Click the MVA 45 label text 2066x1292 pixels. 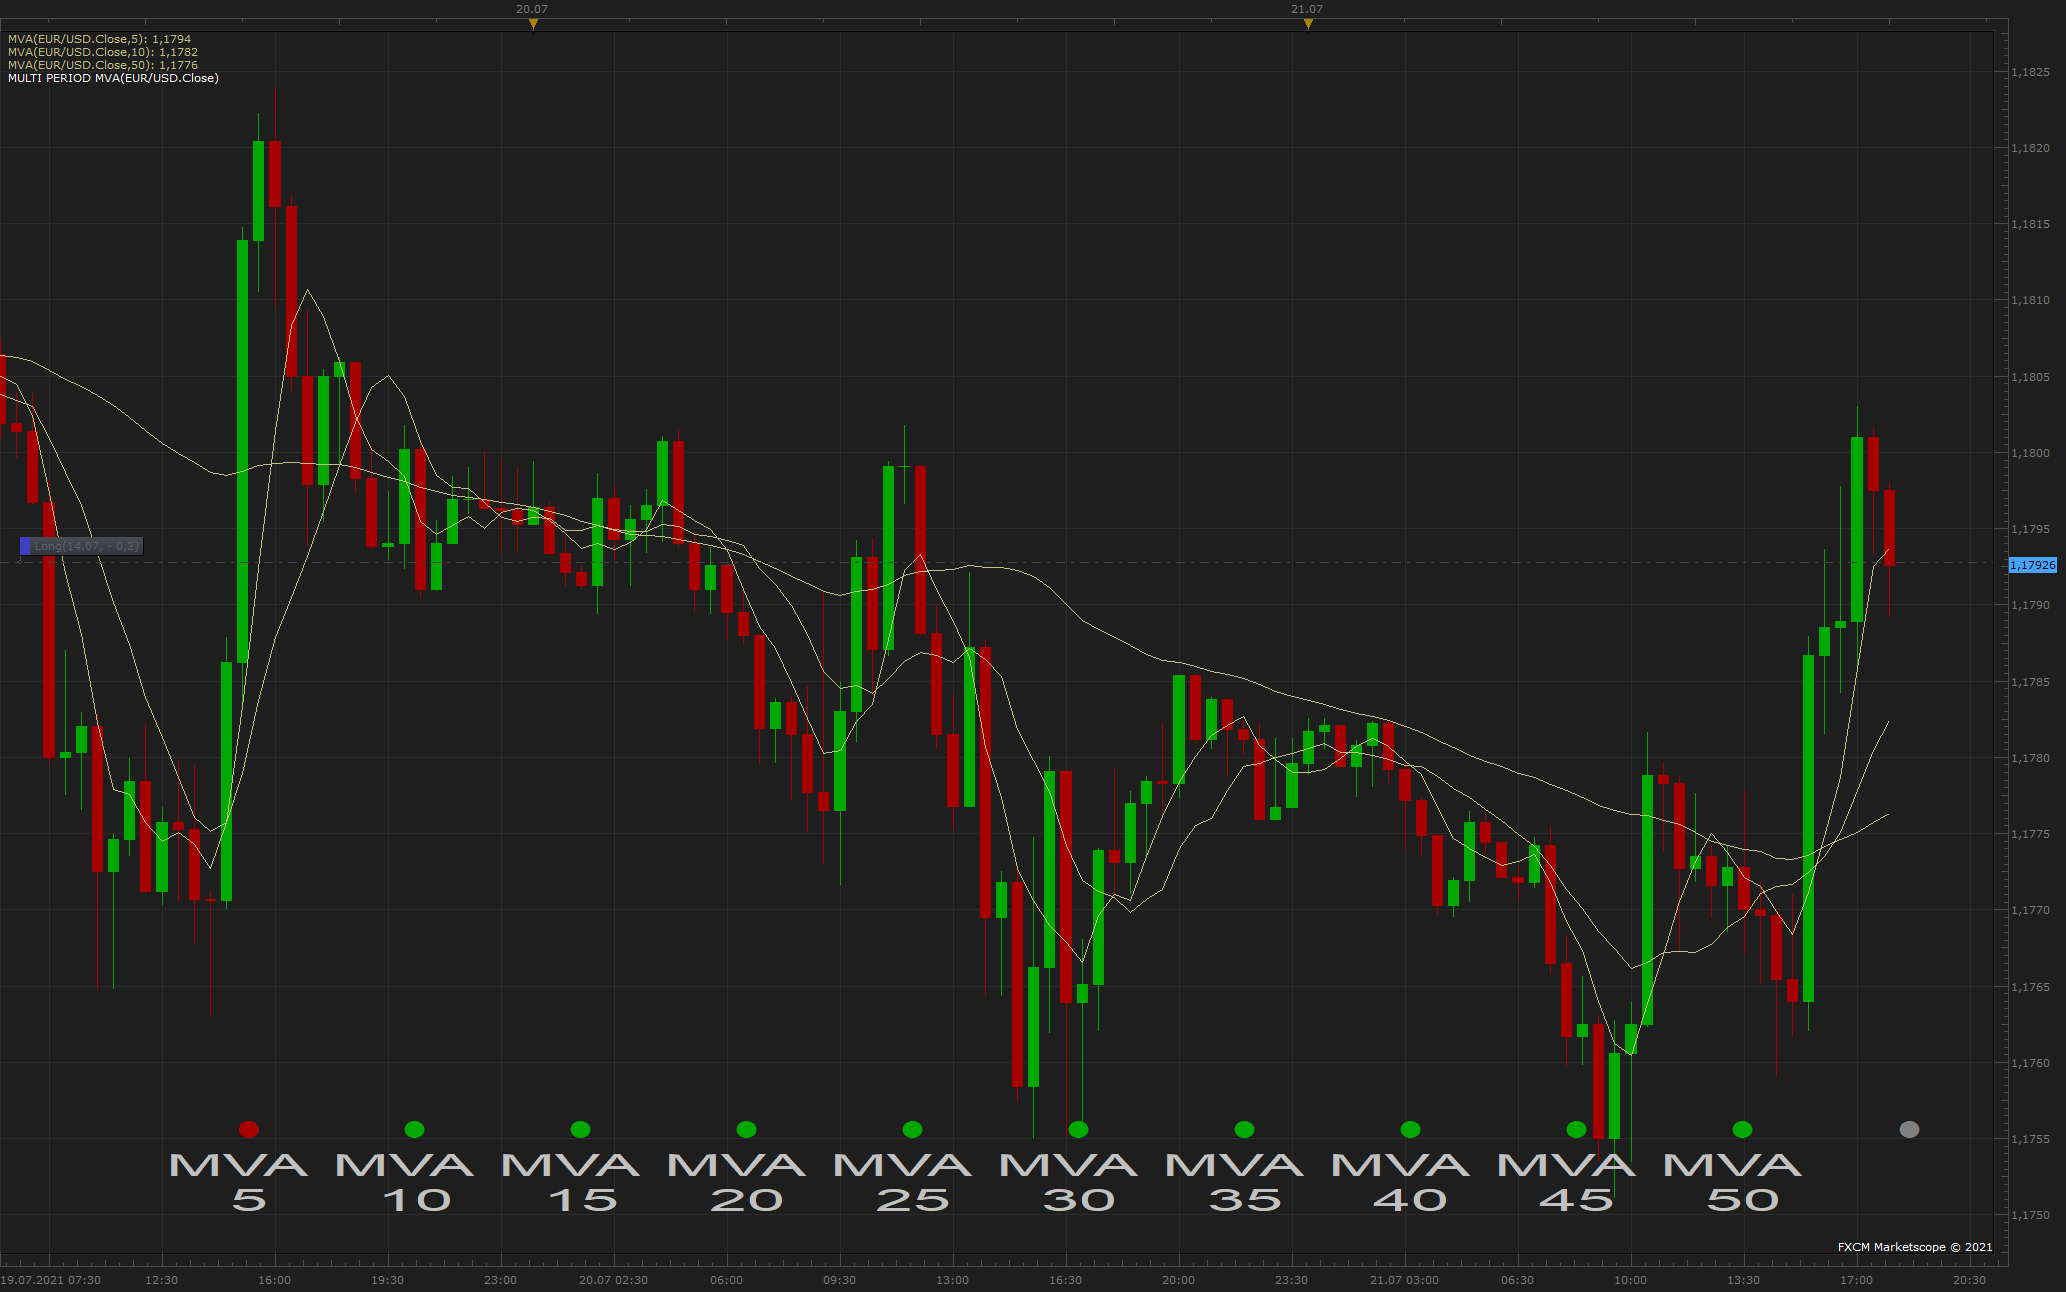[1567, 1182]
